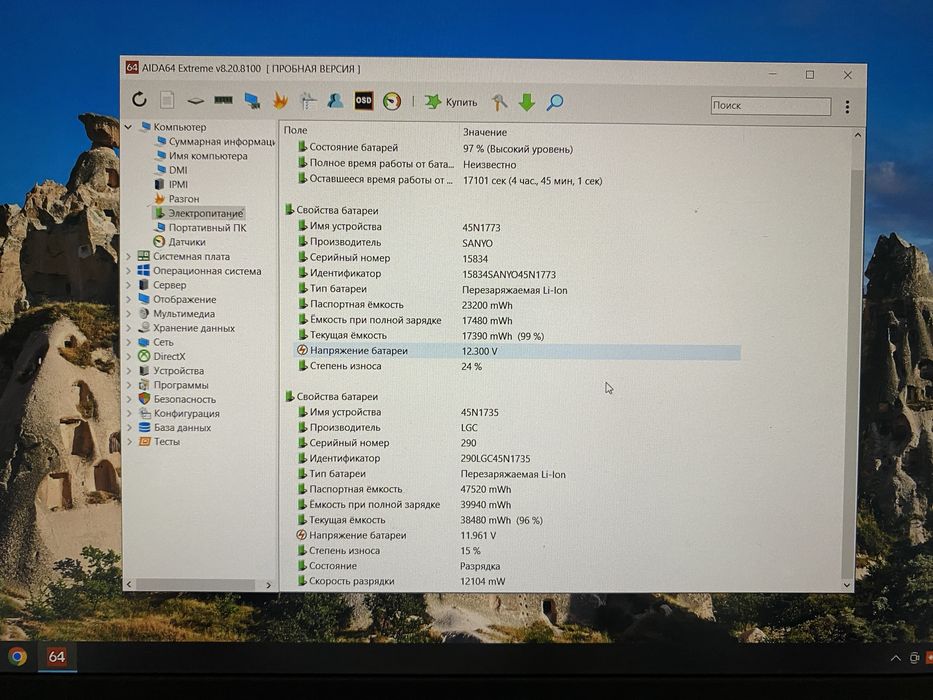Select the Оставшееся время работы row
The image size is (933, 700).
(449, 180)
